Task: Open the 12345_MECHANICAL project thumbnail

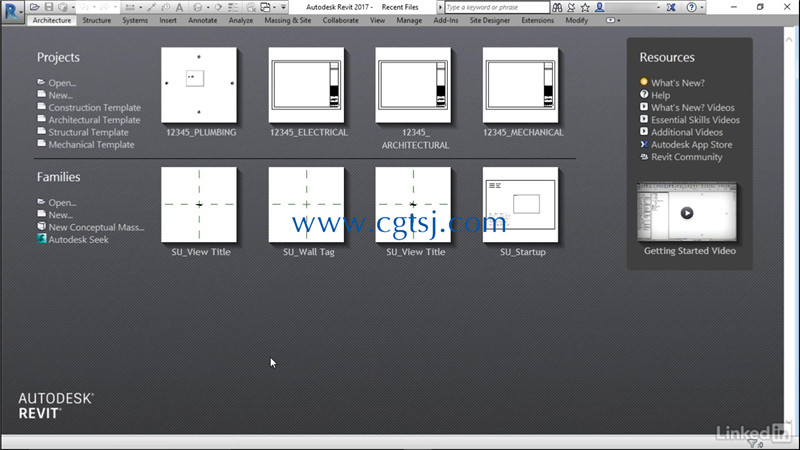Action: tap(520, 85)
